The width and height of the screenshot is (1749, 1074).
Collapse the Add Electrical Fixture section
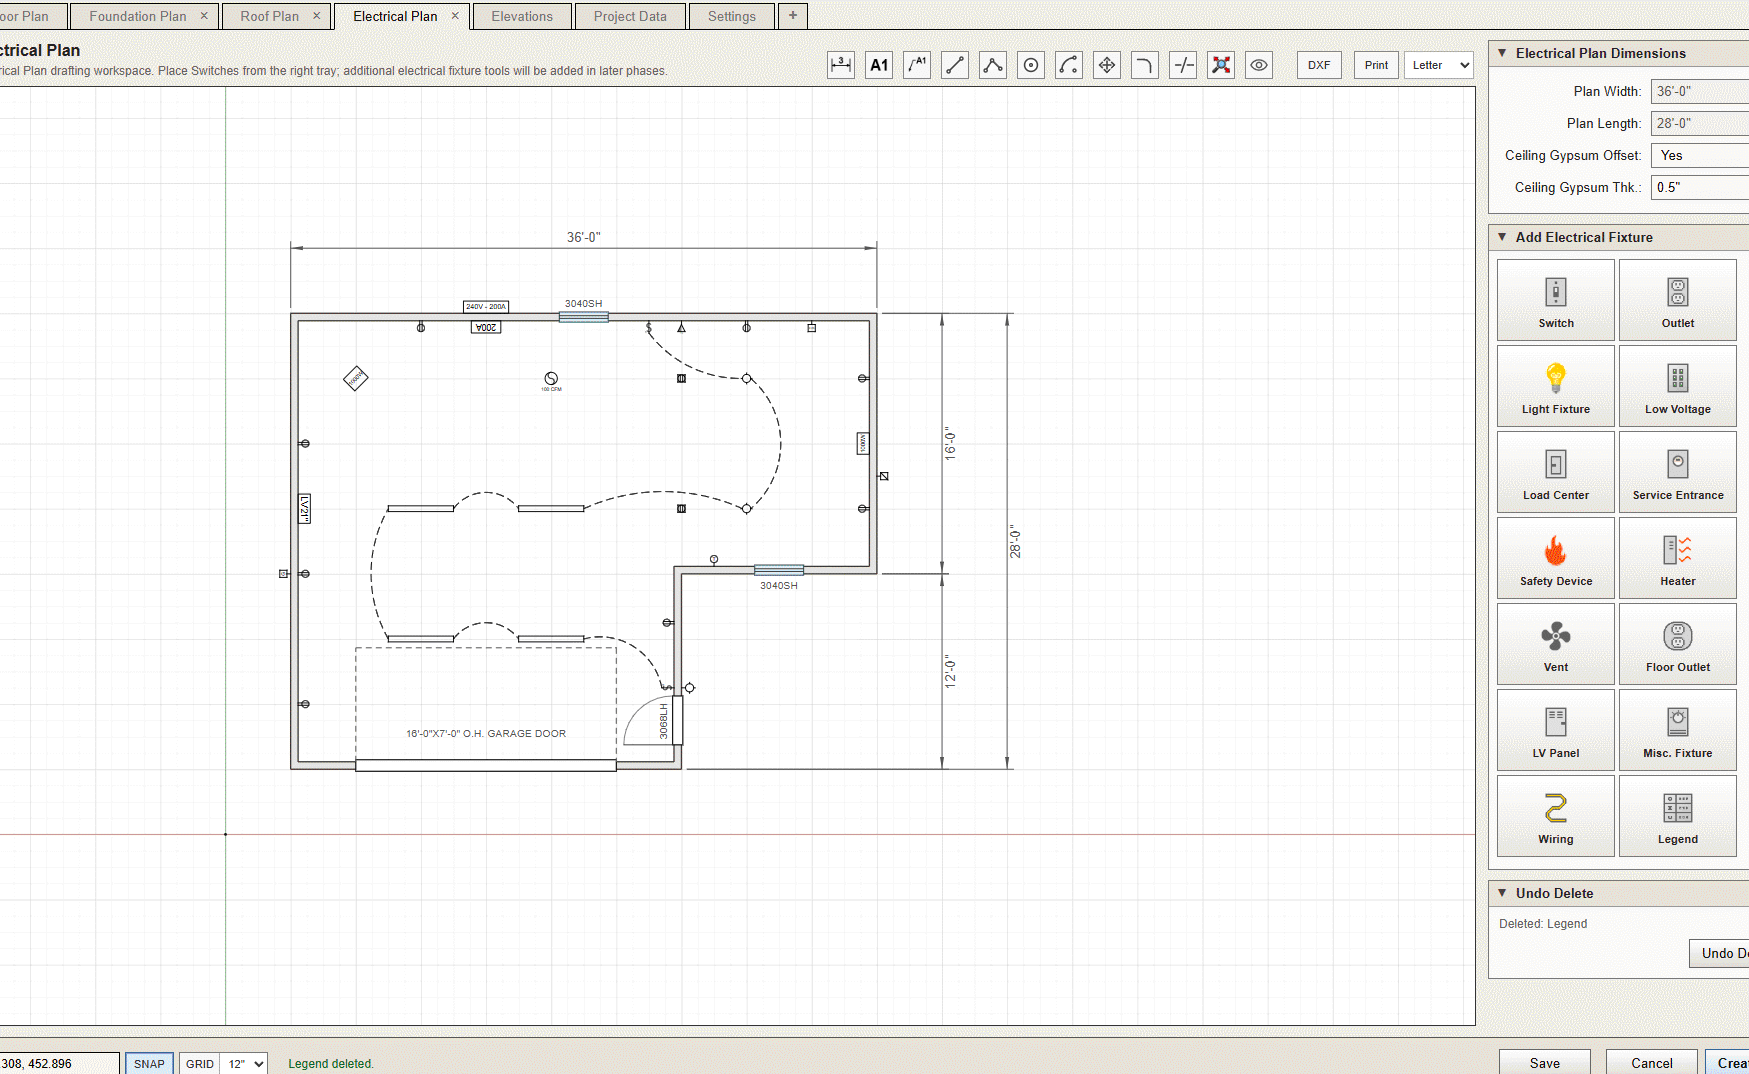1502,237
